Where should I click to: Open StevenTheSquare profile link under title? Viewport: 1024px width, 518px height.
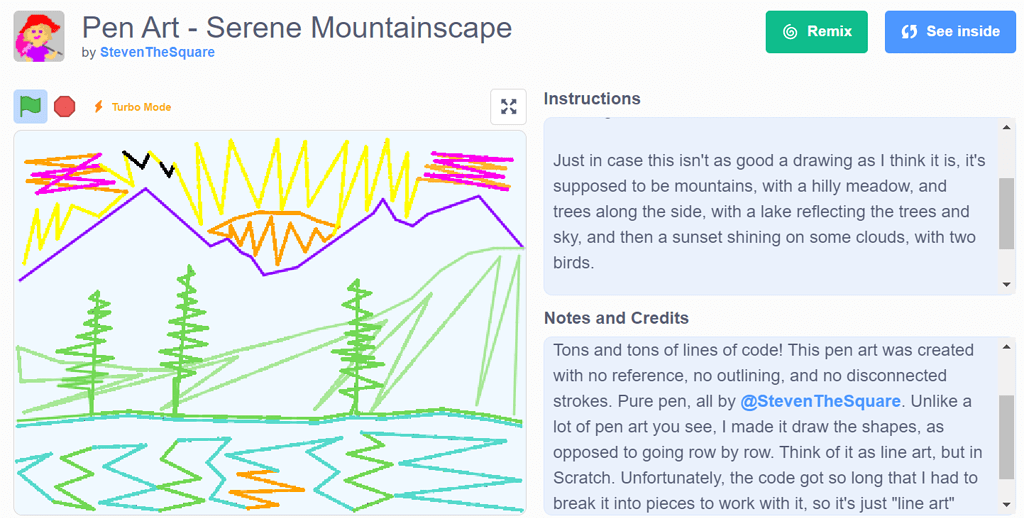click(157, 52)
